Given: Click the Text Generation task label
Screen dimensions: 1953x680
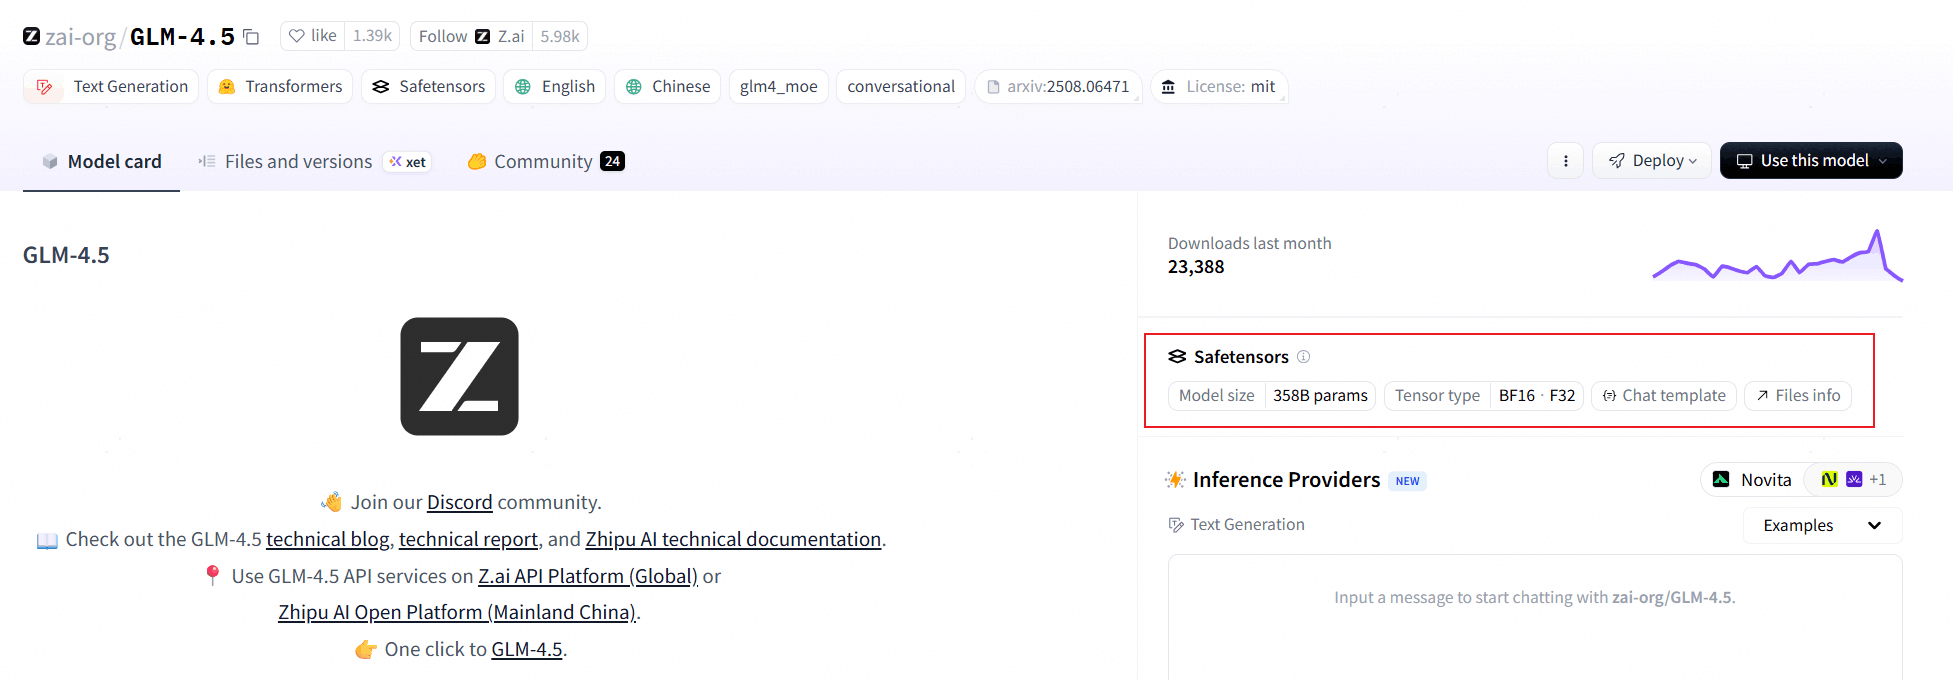Looking at the screenshot, I should [x=1236, y=524].
